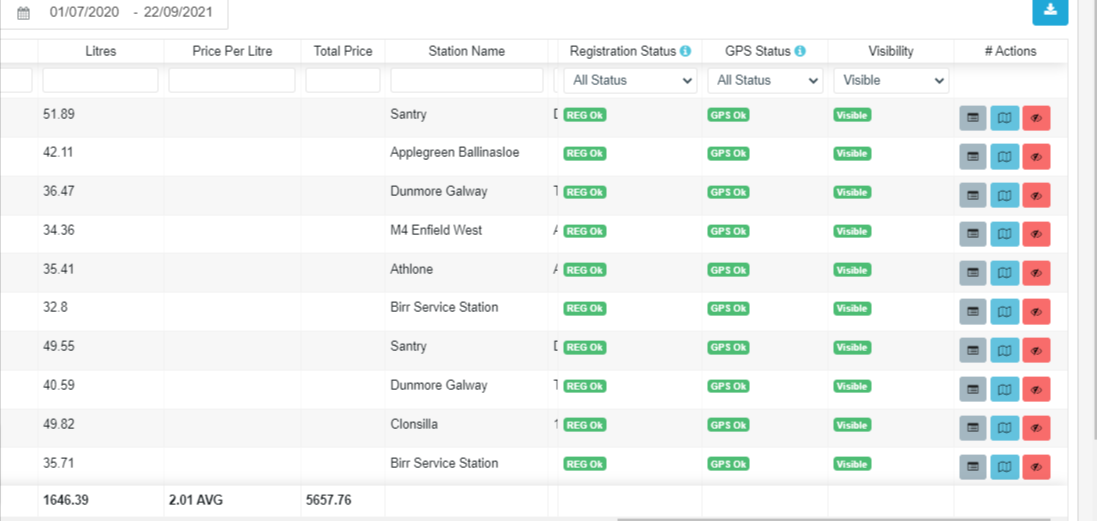The image size is (1097, 521).
Task: Open map for Applegreen Ballinasloe row
Action: tap(1005, 157)
